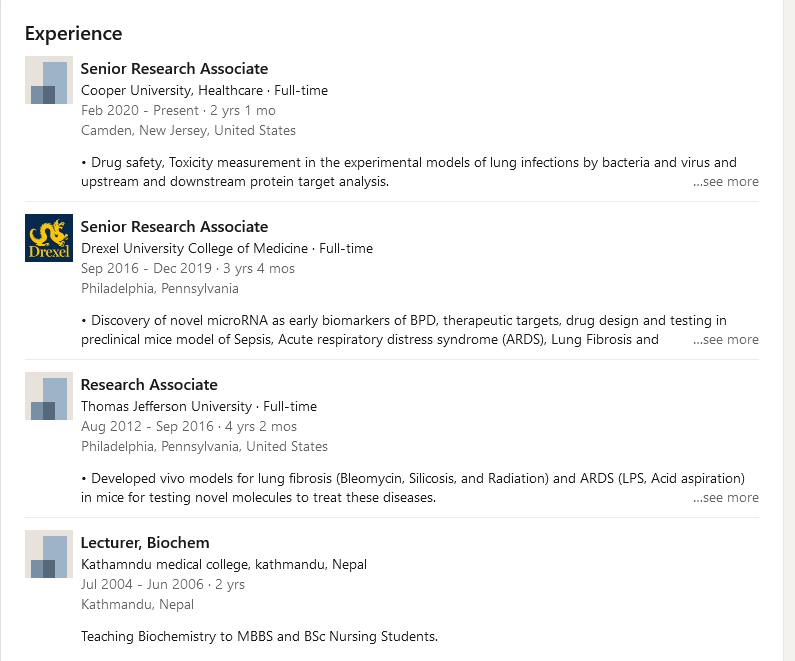Image resolution: width=795 pixels, height=661 pixels.
Task: Click Thomas Jefferson University company name
Action: tap(166, 406)
